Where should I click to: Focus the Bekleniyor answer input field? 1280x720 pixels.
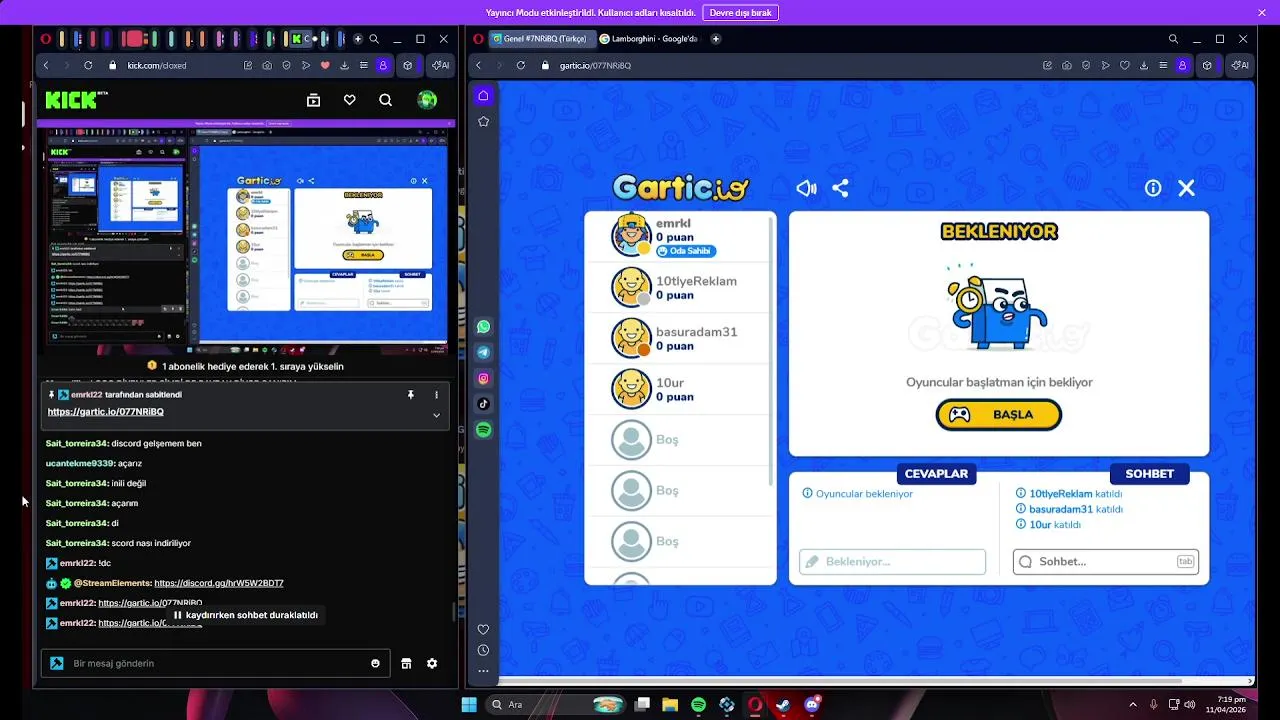point(892,562)
